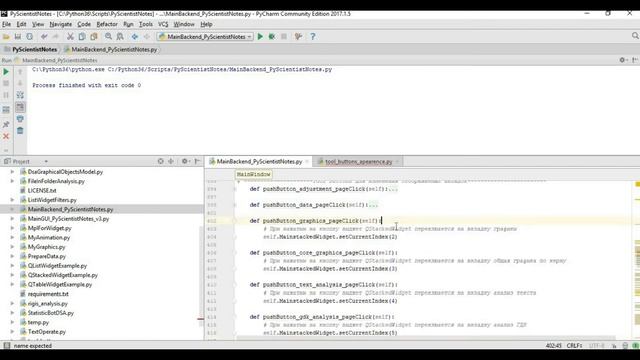Clear console output with the trash icon
640x360 pixels.
pos(20,131)
